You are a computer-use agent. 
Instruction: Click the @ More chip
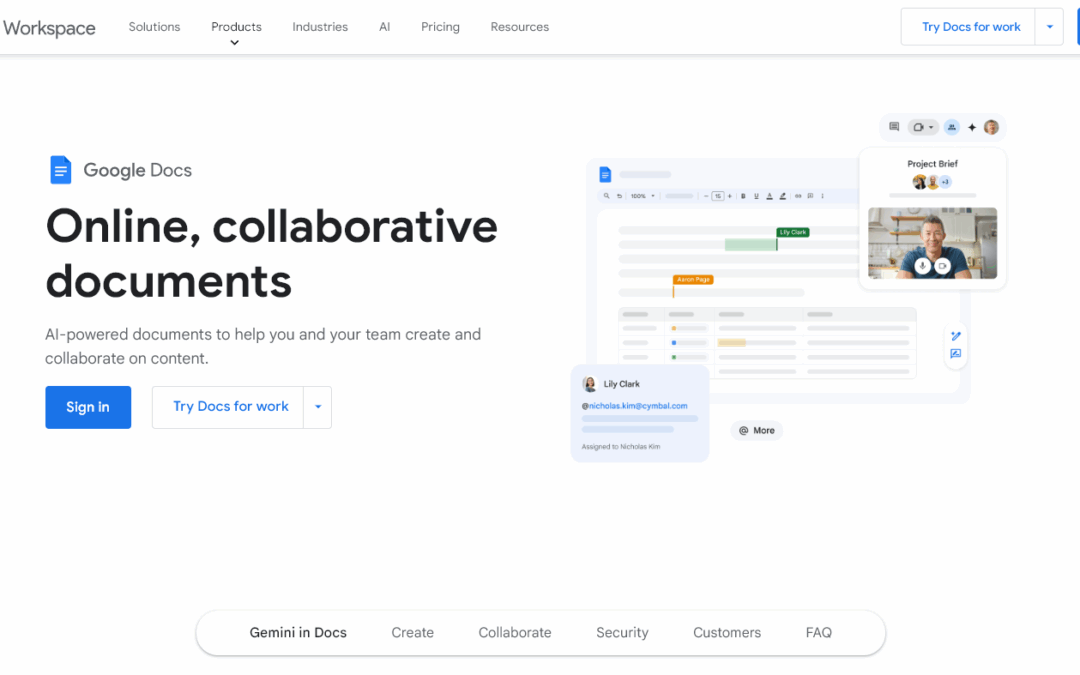tap(756, 430)
